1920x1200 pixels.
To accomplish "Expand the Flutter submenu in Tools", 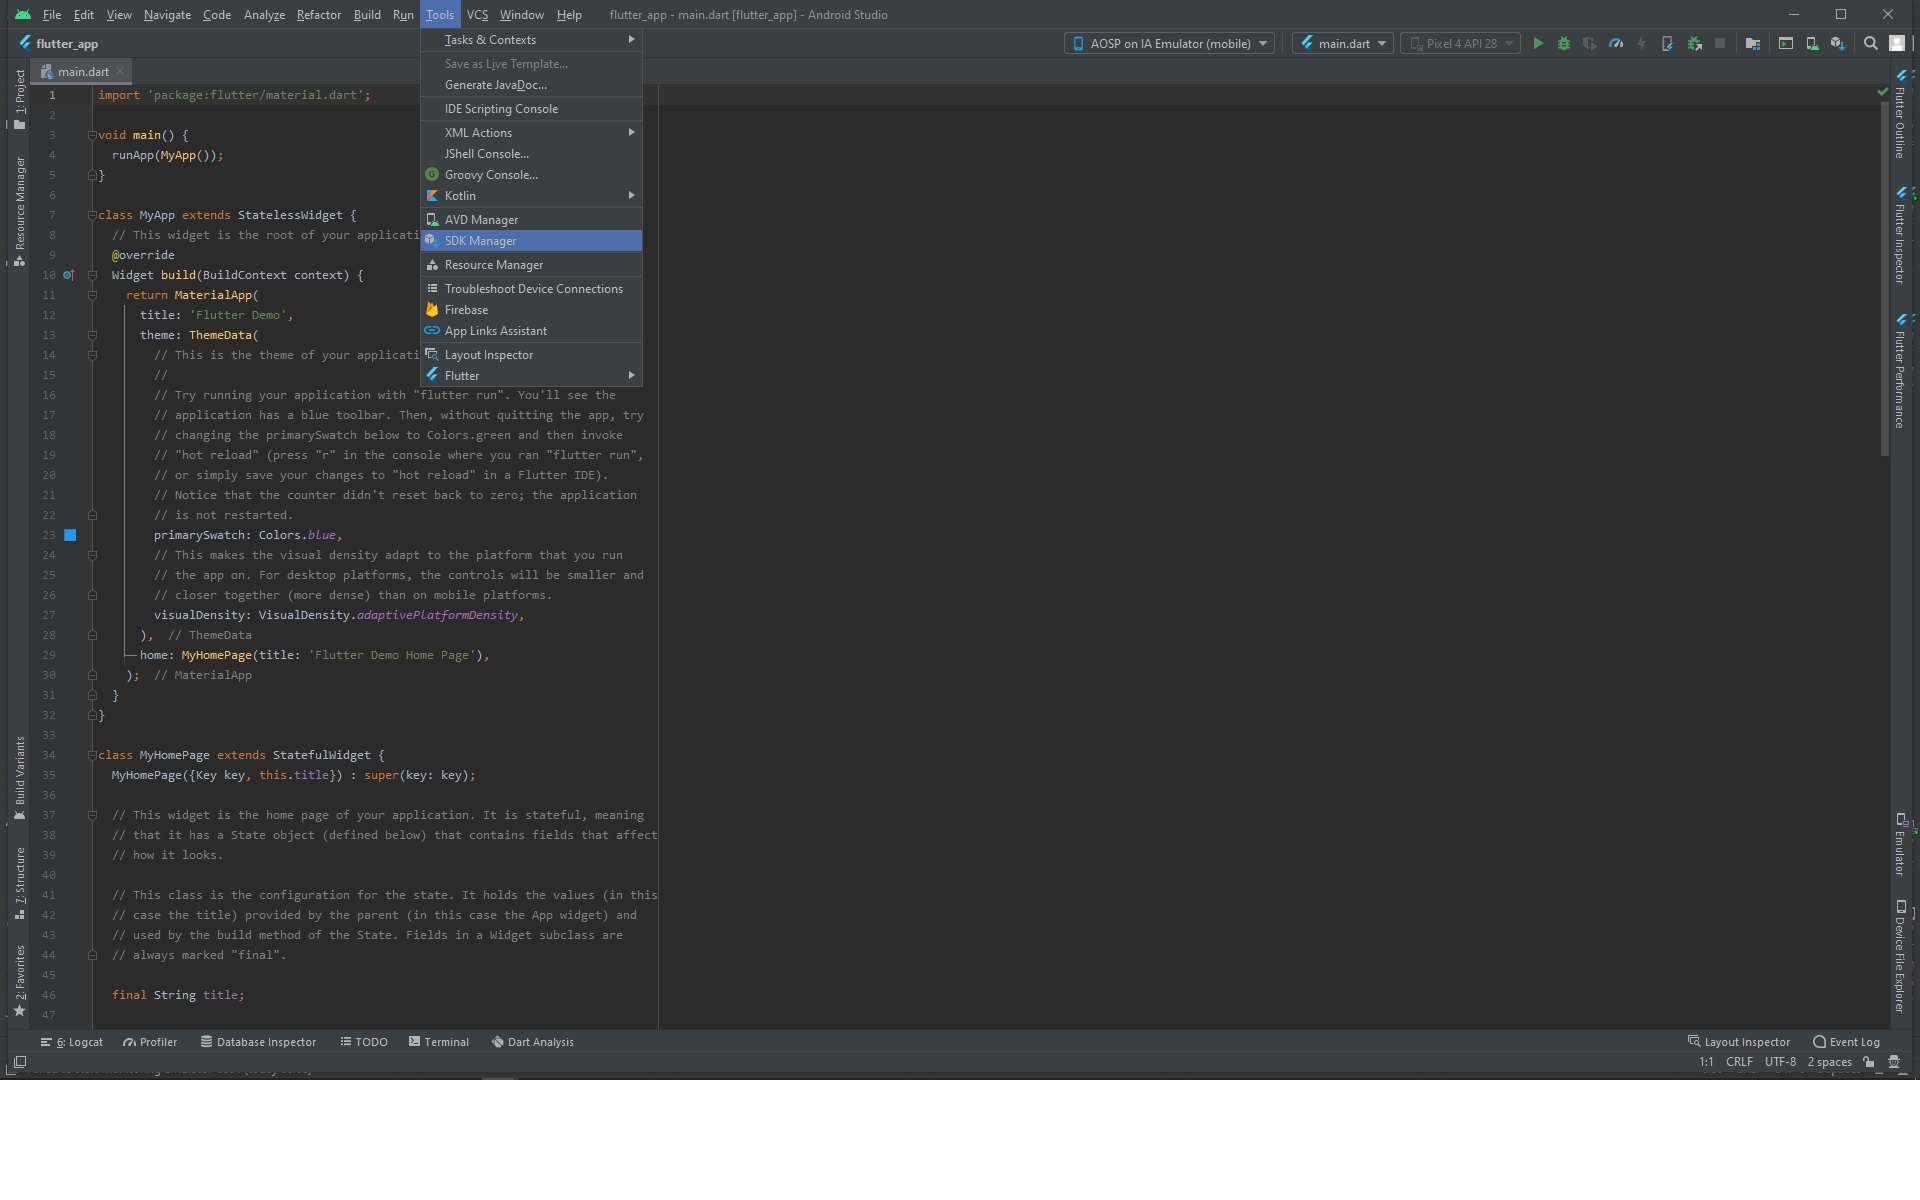I will [531, 376].
